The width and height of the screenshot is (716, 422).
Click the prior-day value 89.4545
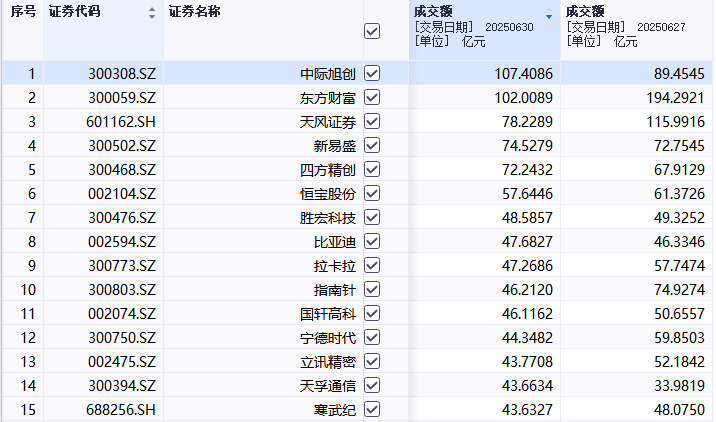coord(679,74)
